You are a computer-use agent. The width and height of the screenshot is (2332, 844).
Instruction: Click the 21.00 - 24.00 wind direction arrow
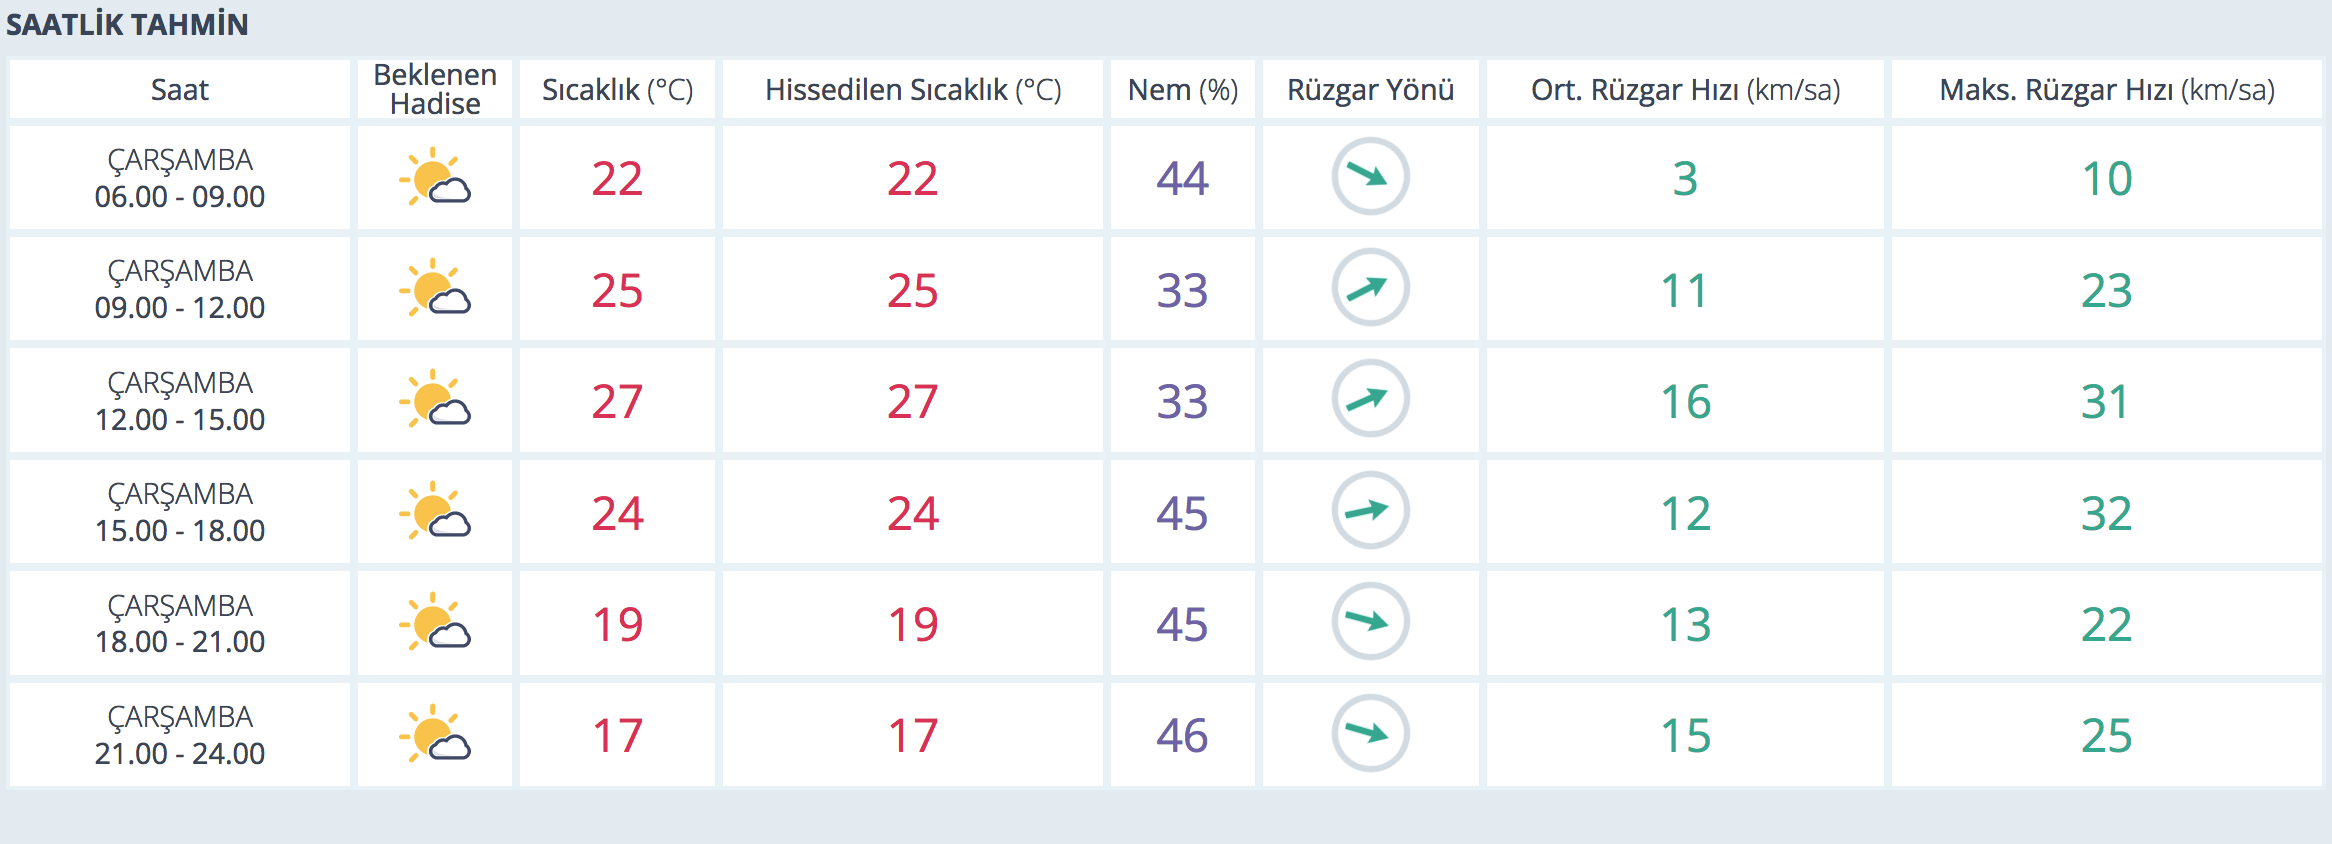click(x=1370, y=733)
